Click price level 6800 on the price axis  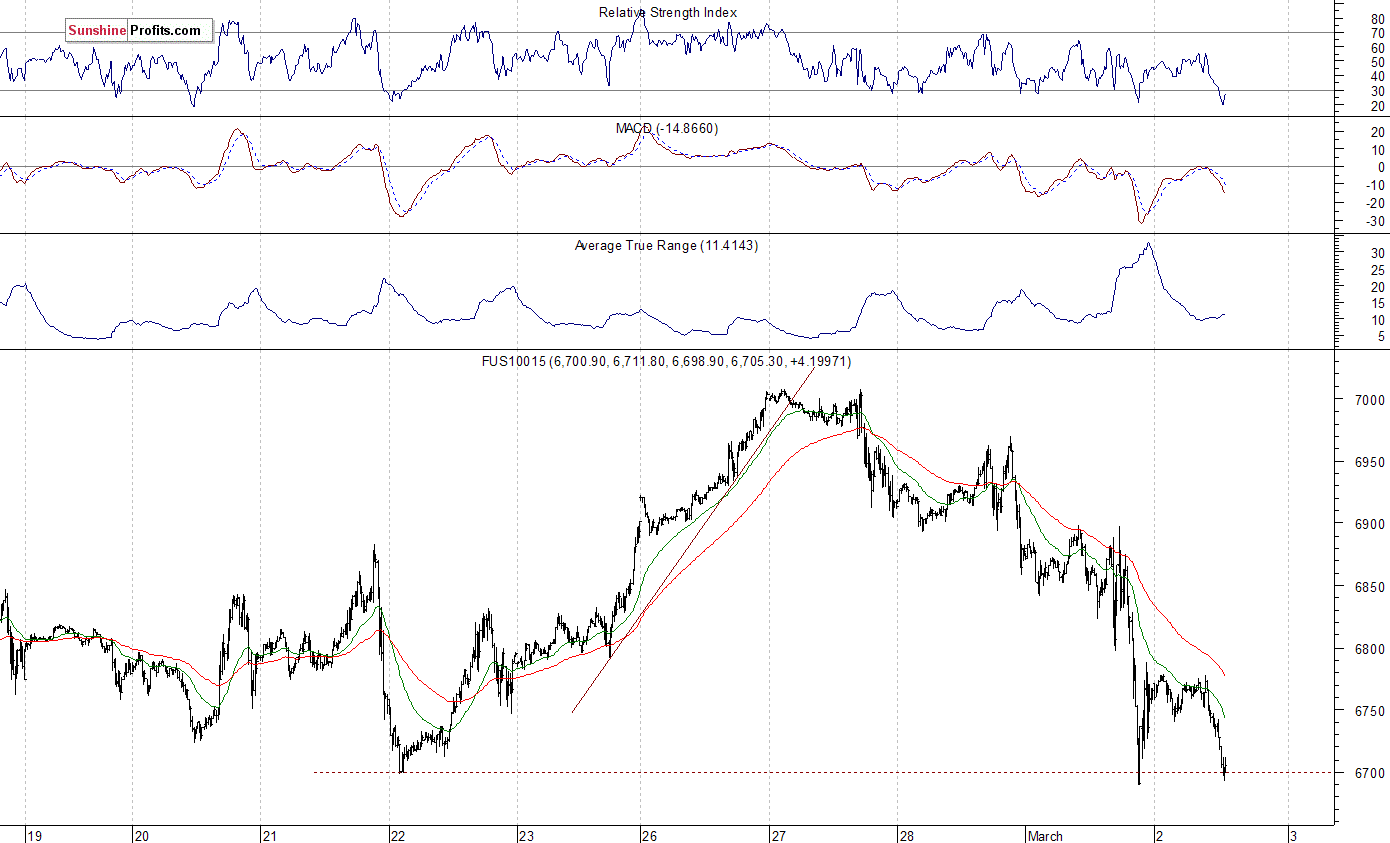tap(1370, 649)
